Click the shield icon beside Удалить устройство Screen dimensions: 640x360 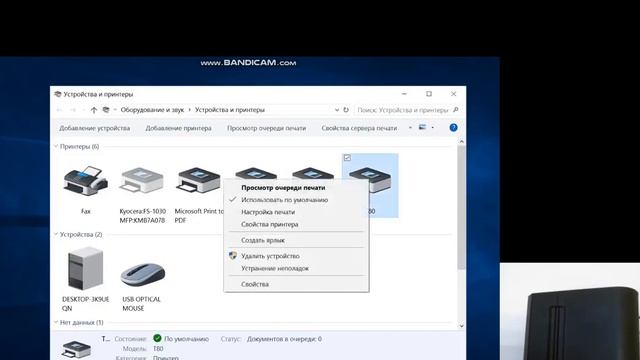[x=233, y=256]
